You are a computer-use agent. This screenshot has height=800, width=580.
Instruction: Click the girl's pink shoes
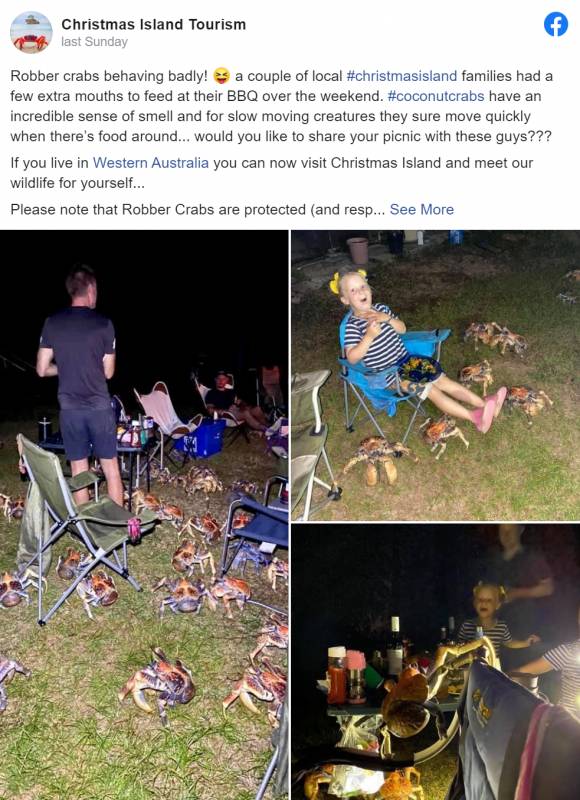coord(487,408)
